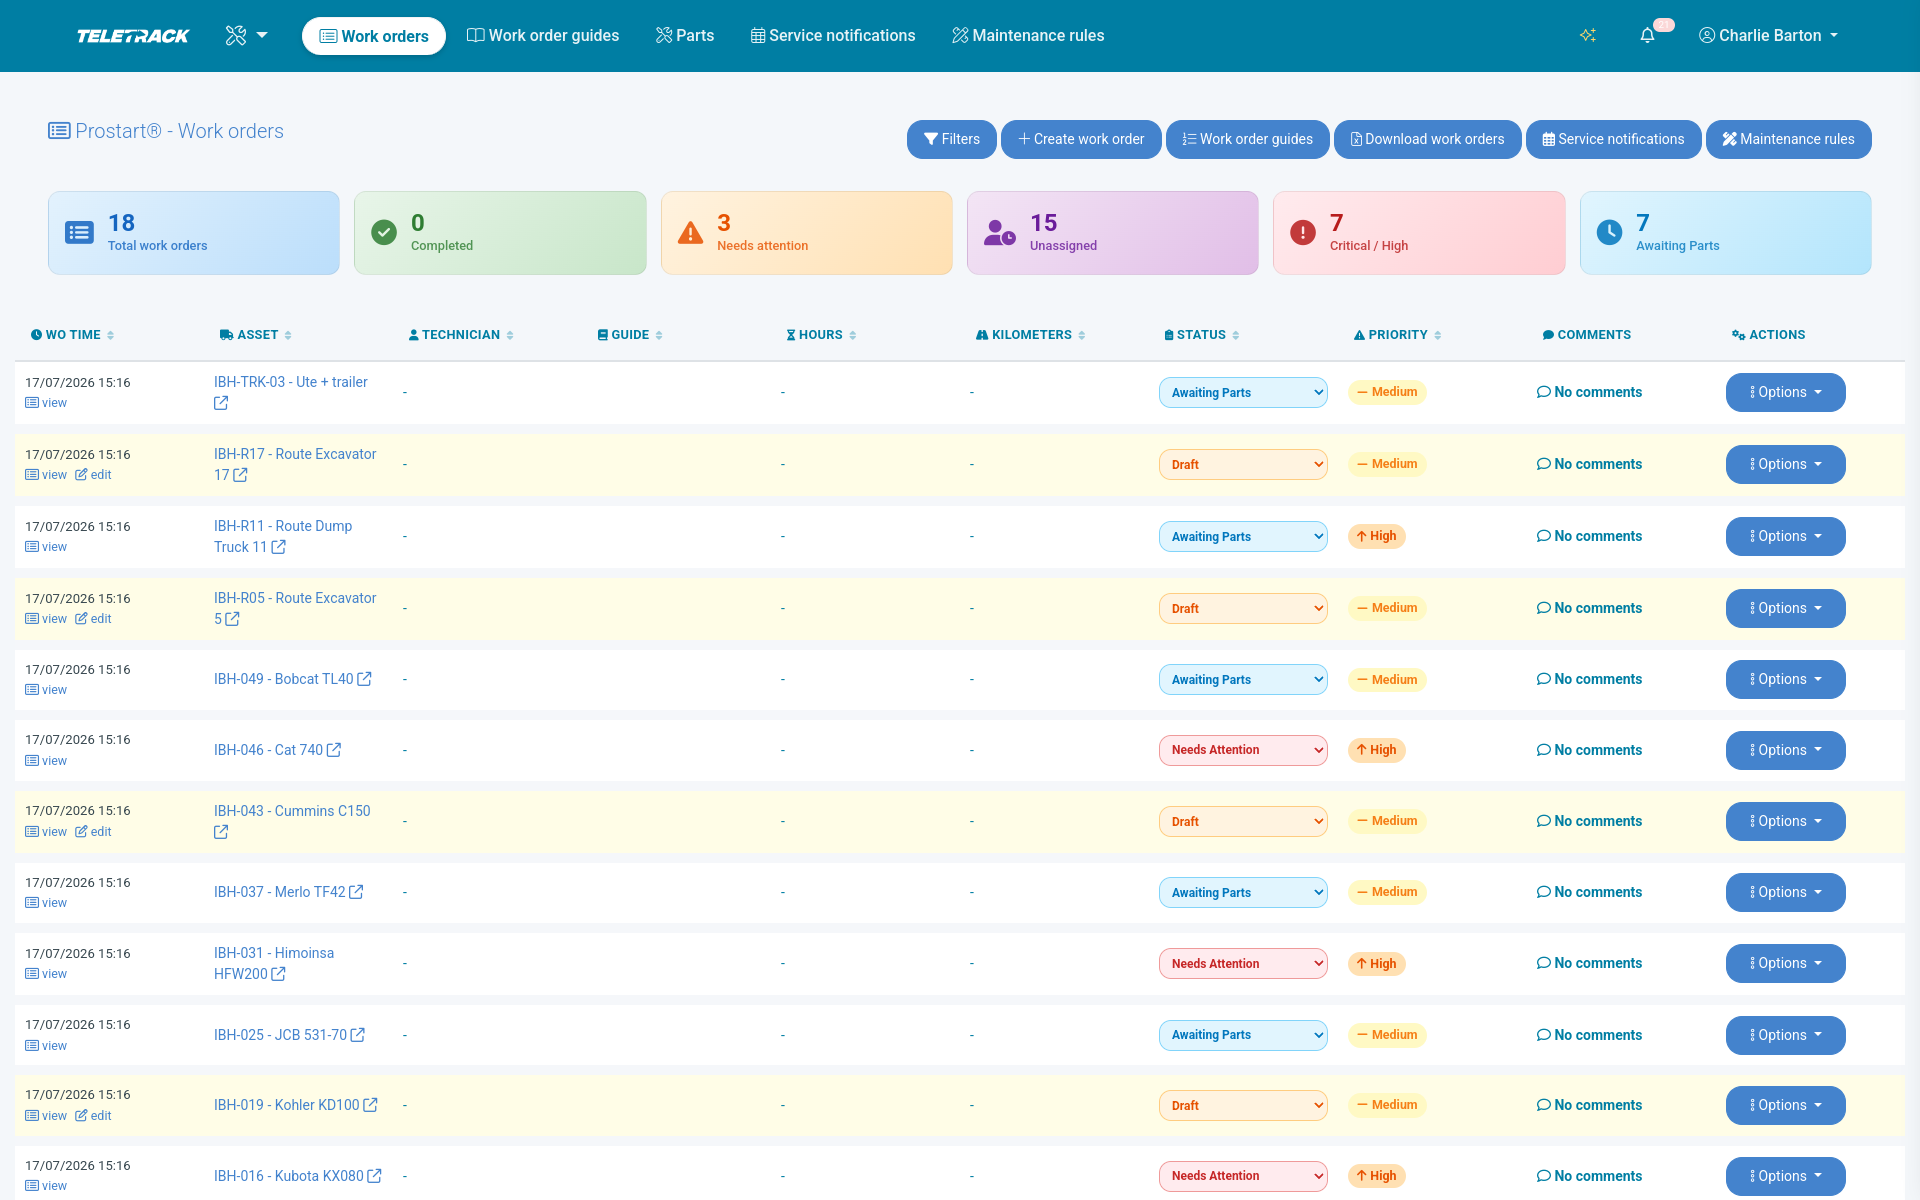Click Create work order button
The height and width of the screenshot is (1200, 1920).
pyautogui.click(x=1081, y=139)
